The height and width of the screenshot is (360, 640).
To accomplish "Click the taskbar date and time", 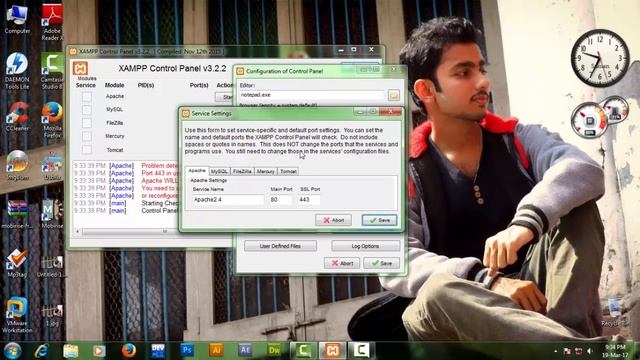I will (615, 351).
